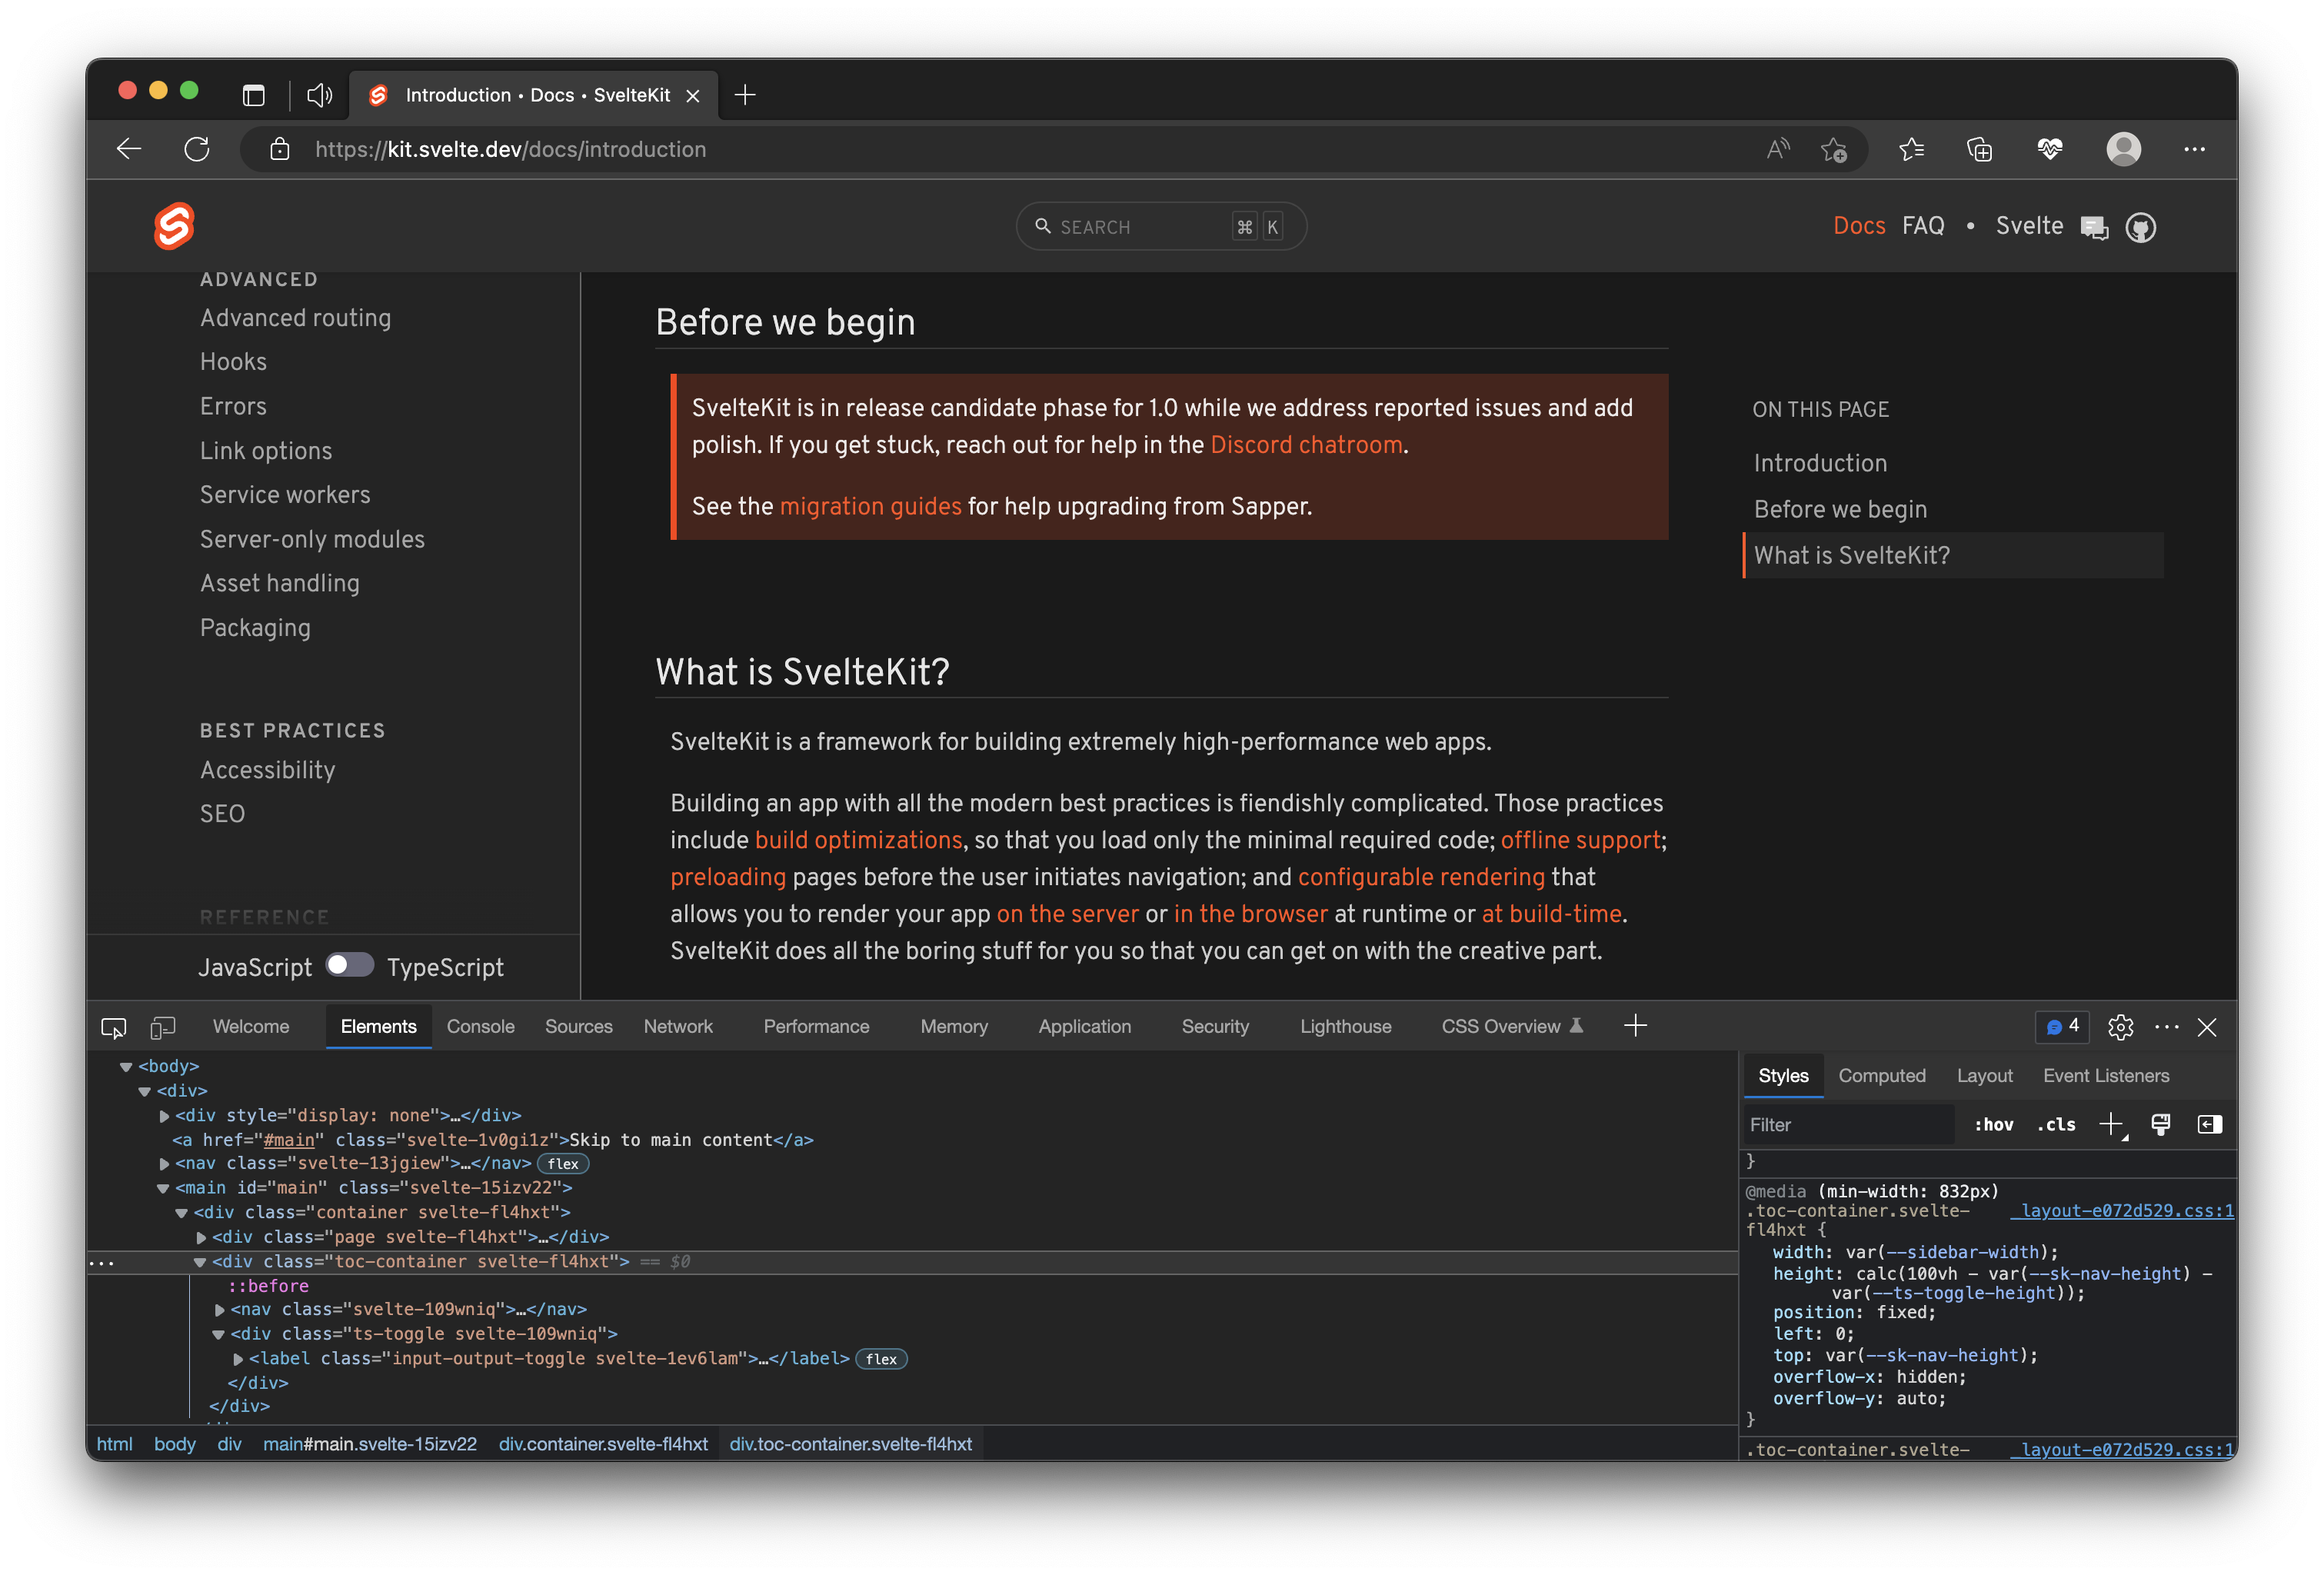Click the Styles Filter input field

pyautogui.click(x=1850, y=1125)
